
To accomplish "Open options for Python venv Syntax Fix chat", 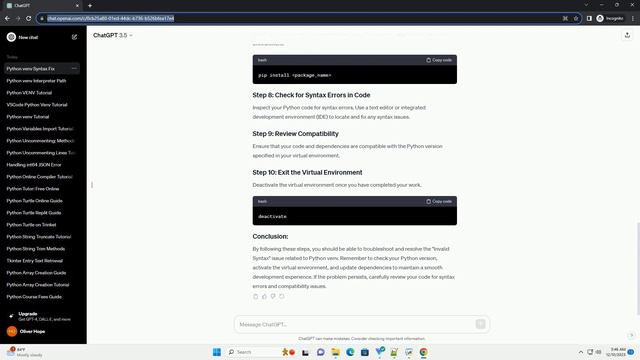I will (x=74, y=69).
